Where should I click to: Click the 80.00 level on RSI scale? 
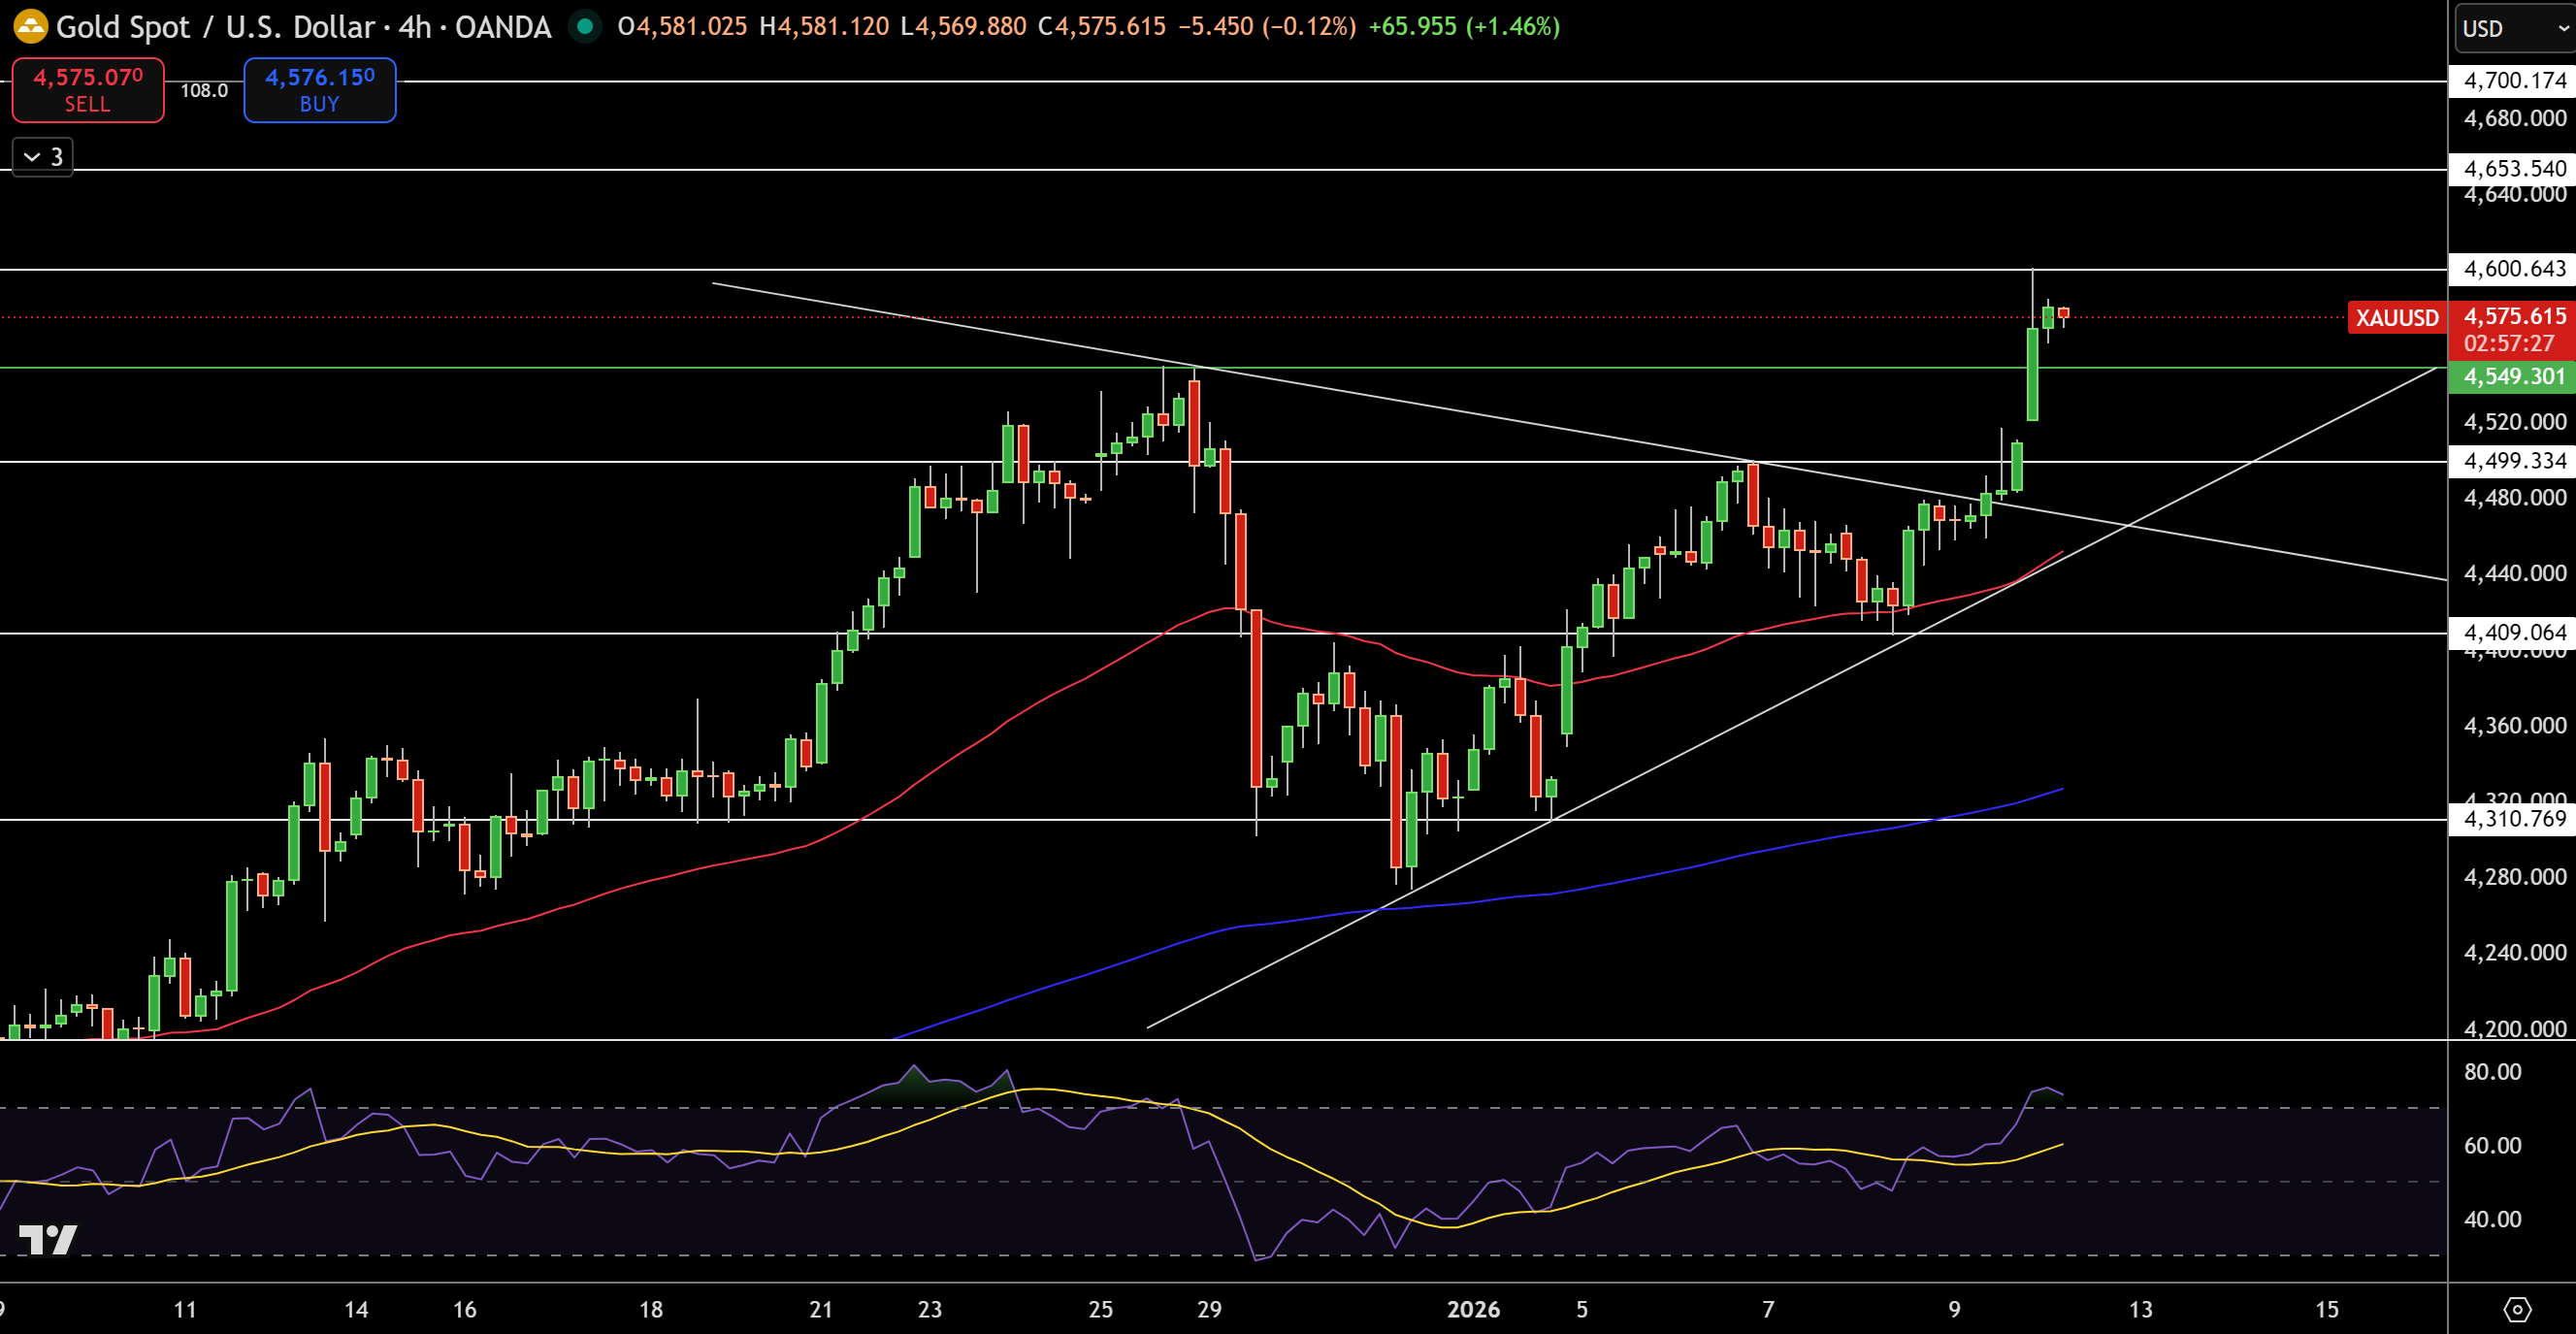2492,1071
